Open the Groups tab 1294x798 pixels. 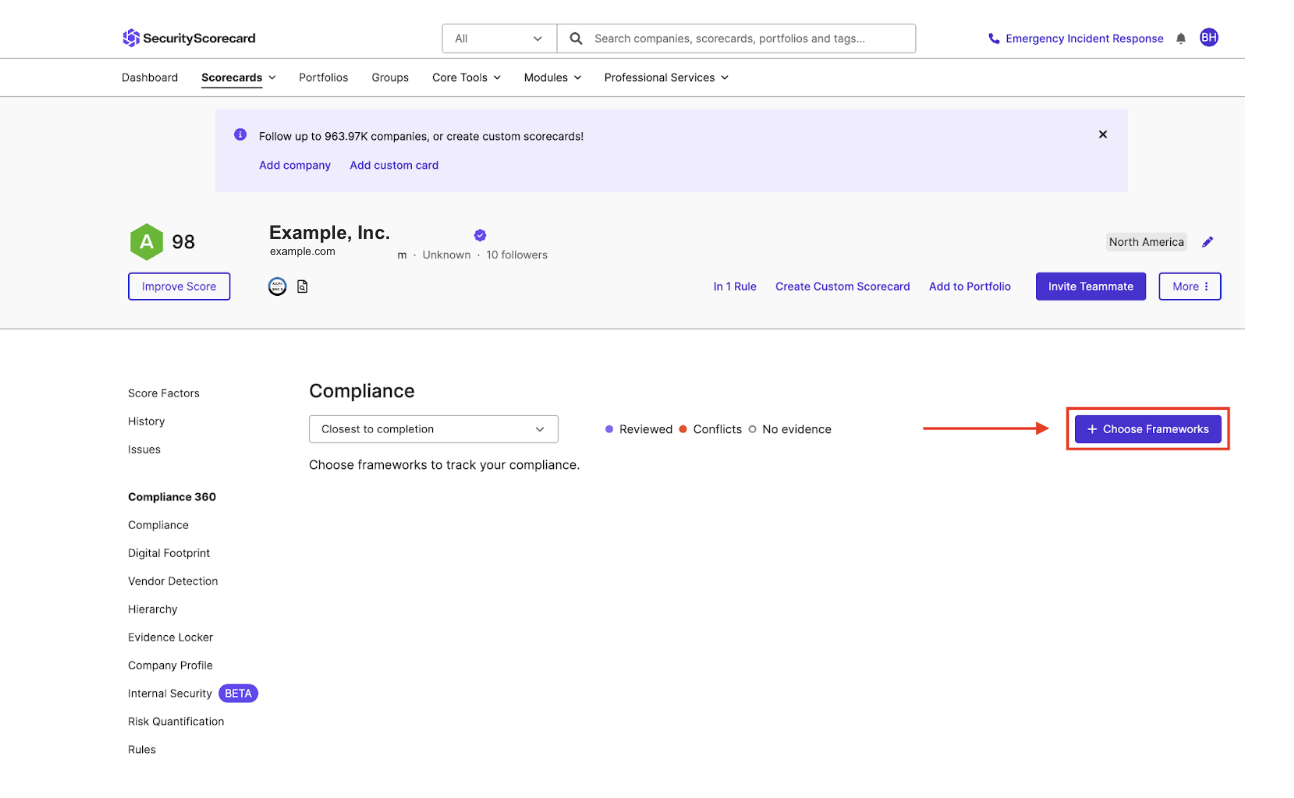pyautogui.click(x=390, y=77)
